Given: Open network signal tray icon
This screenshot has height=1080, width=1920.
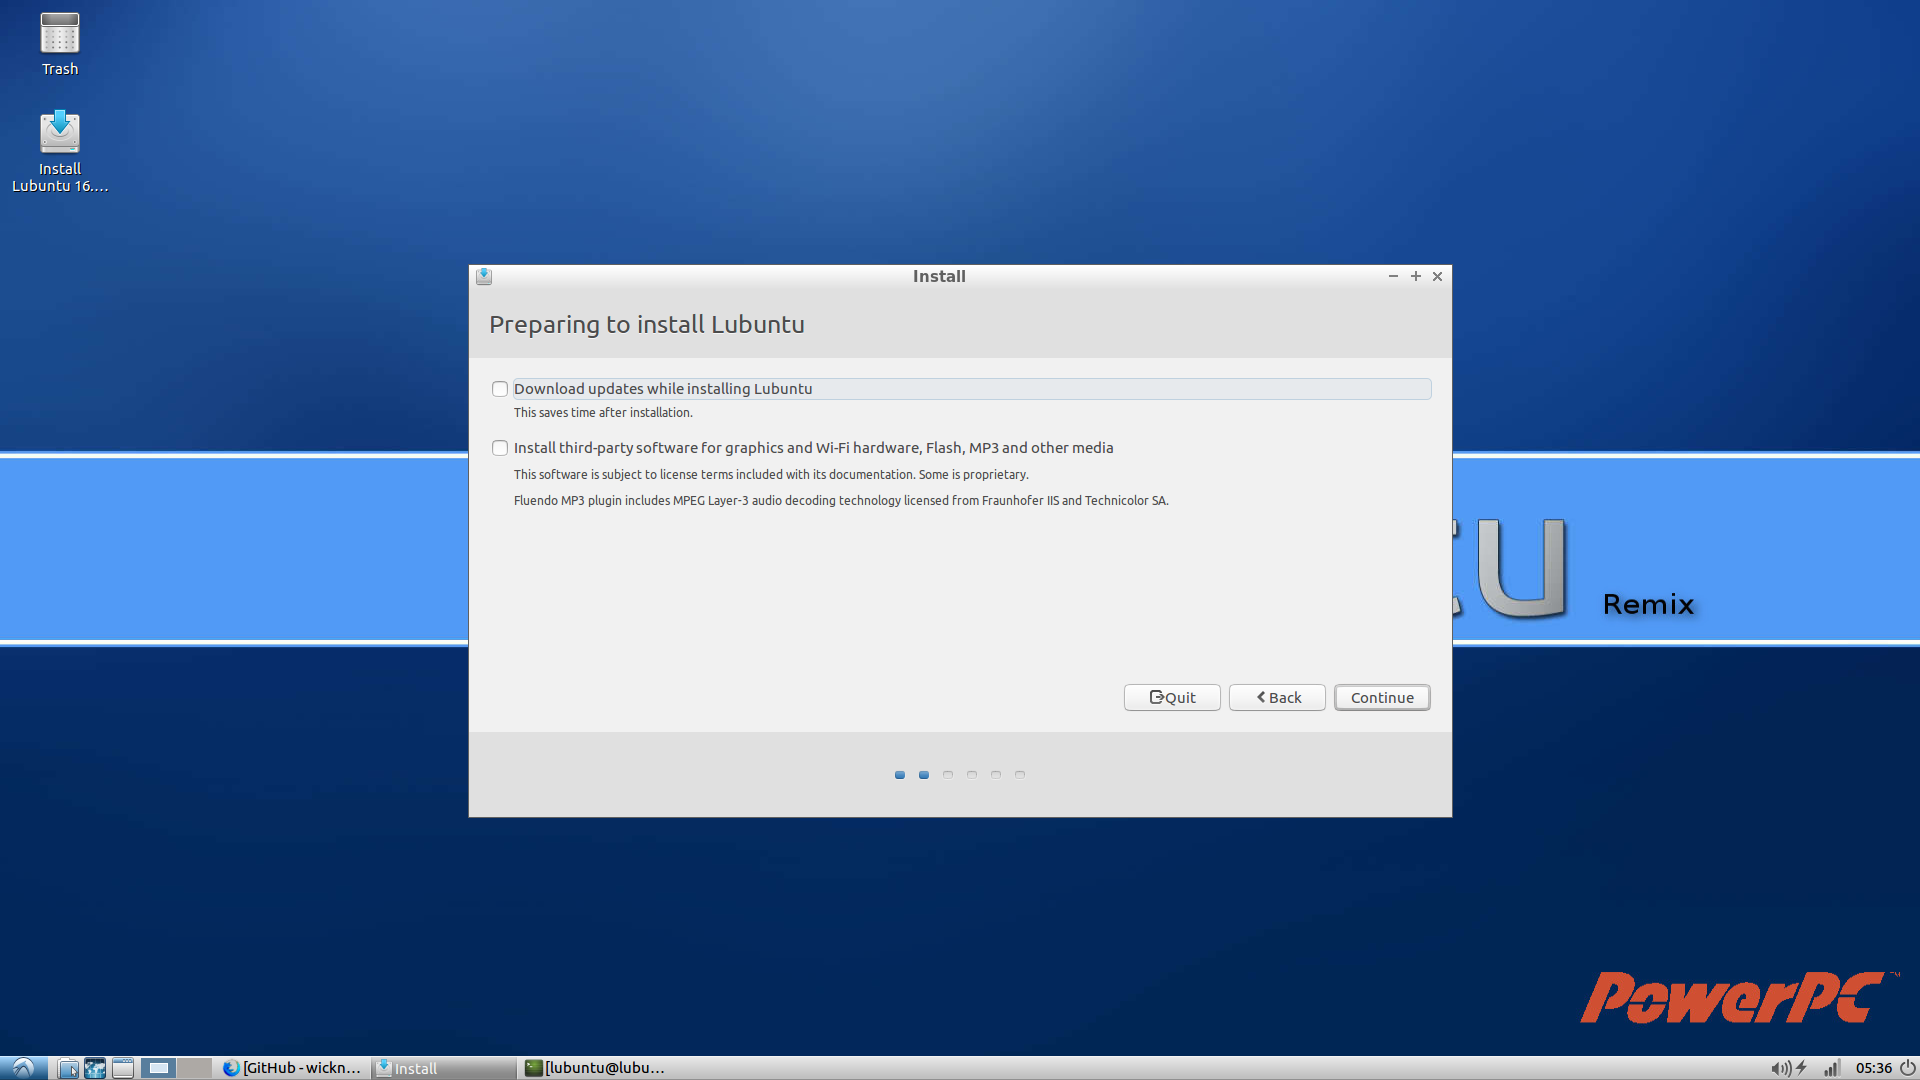Looking at the screenshot, I should 1831,1068.
